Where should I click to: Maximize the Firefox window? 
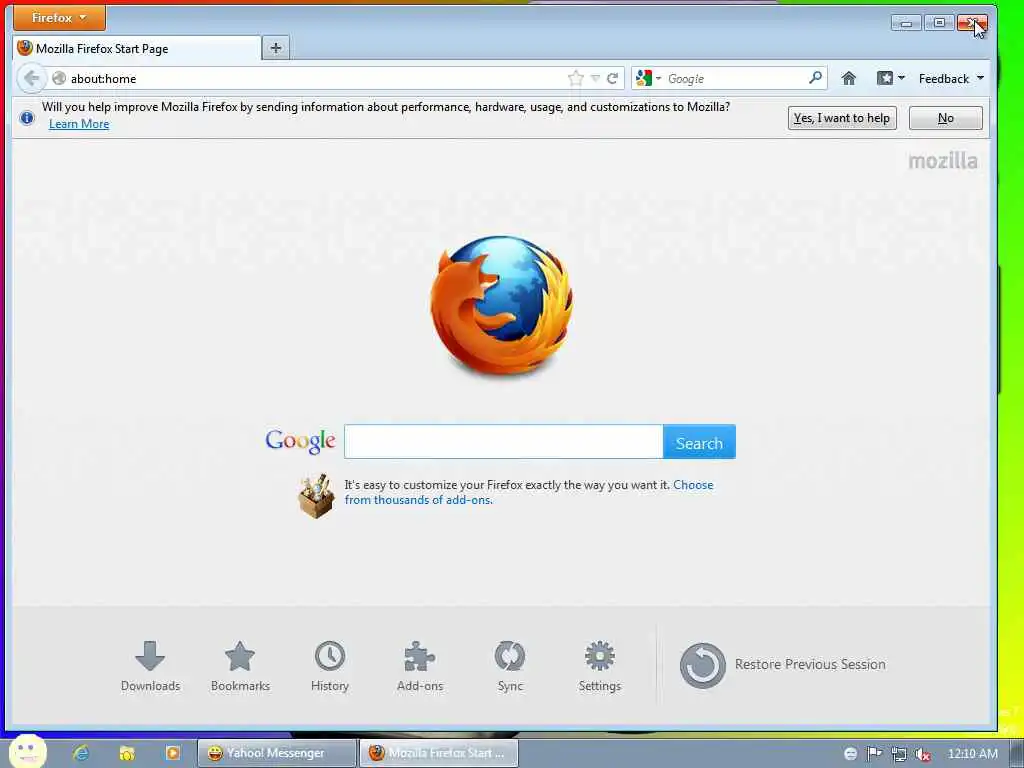pos(939,23)
